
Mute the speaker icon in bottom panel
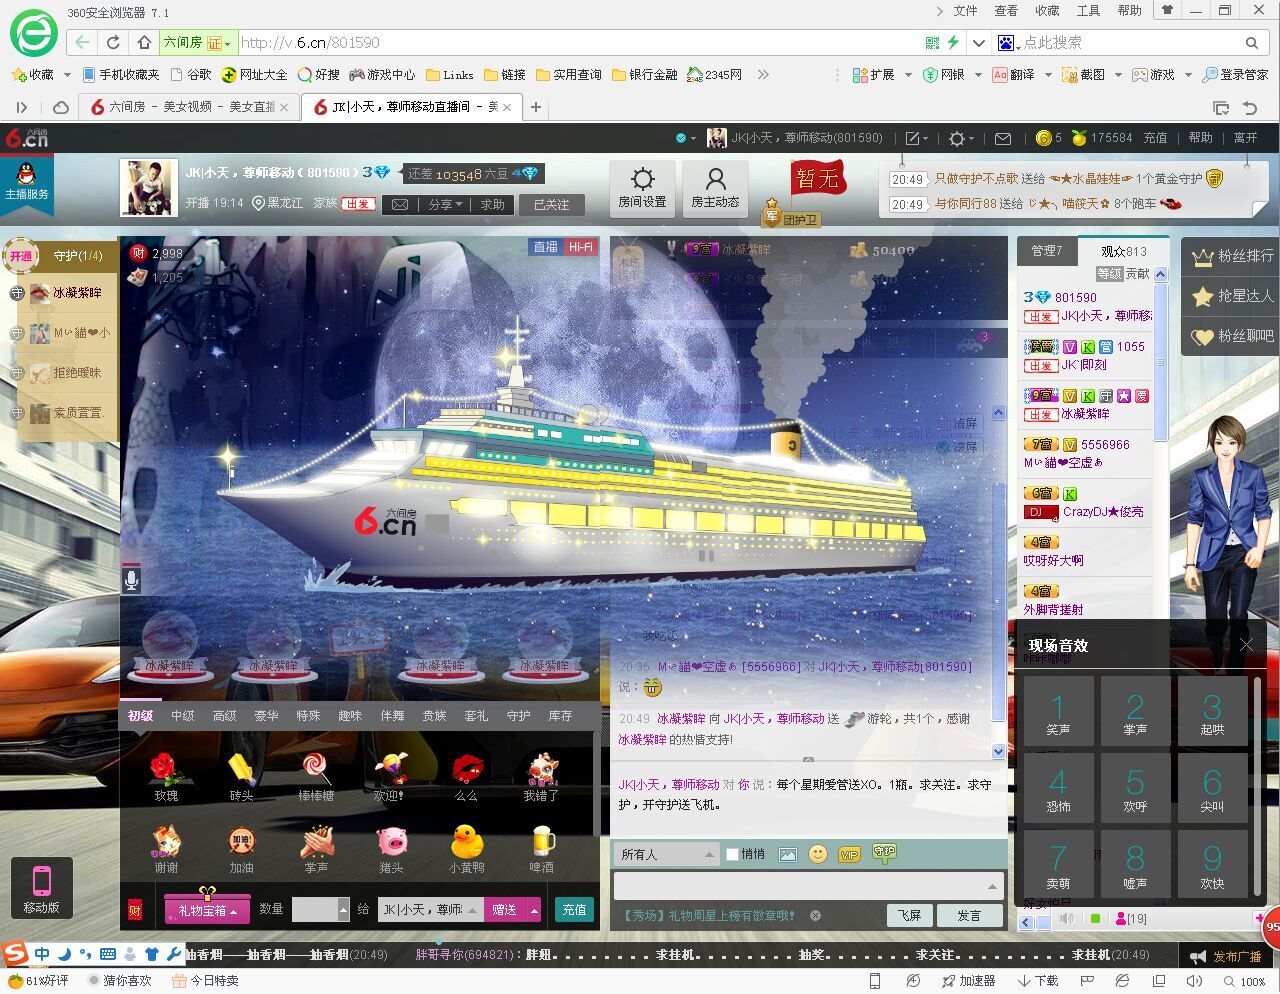click(1067, 918)
